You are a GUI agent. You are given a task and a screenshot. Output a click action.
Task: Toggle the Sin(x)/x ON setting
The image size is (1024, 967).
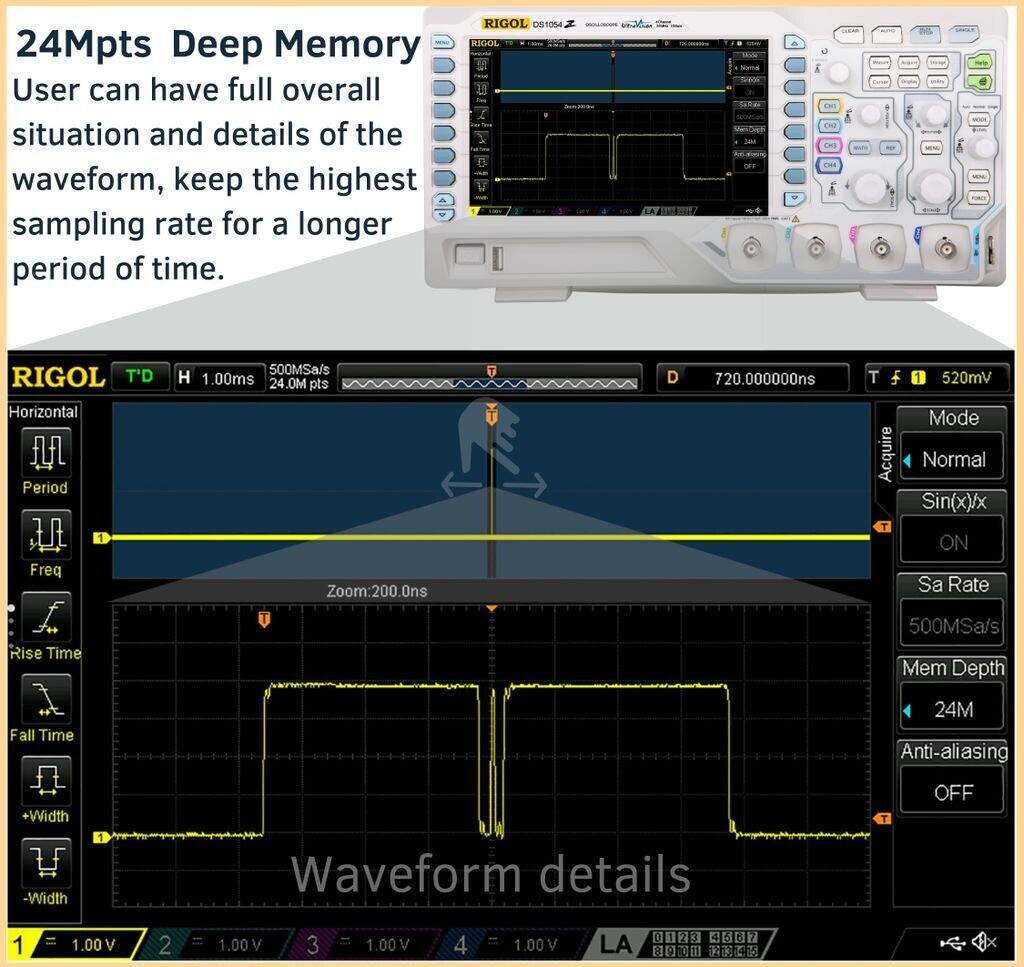point(952,542)
